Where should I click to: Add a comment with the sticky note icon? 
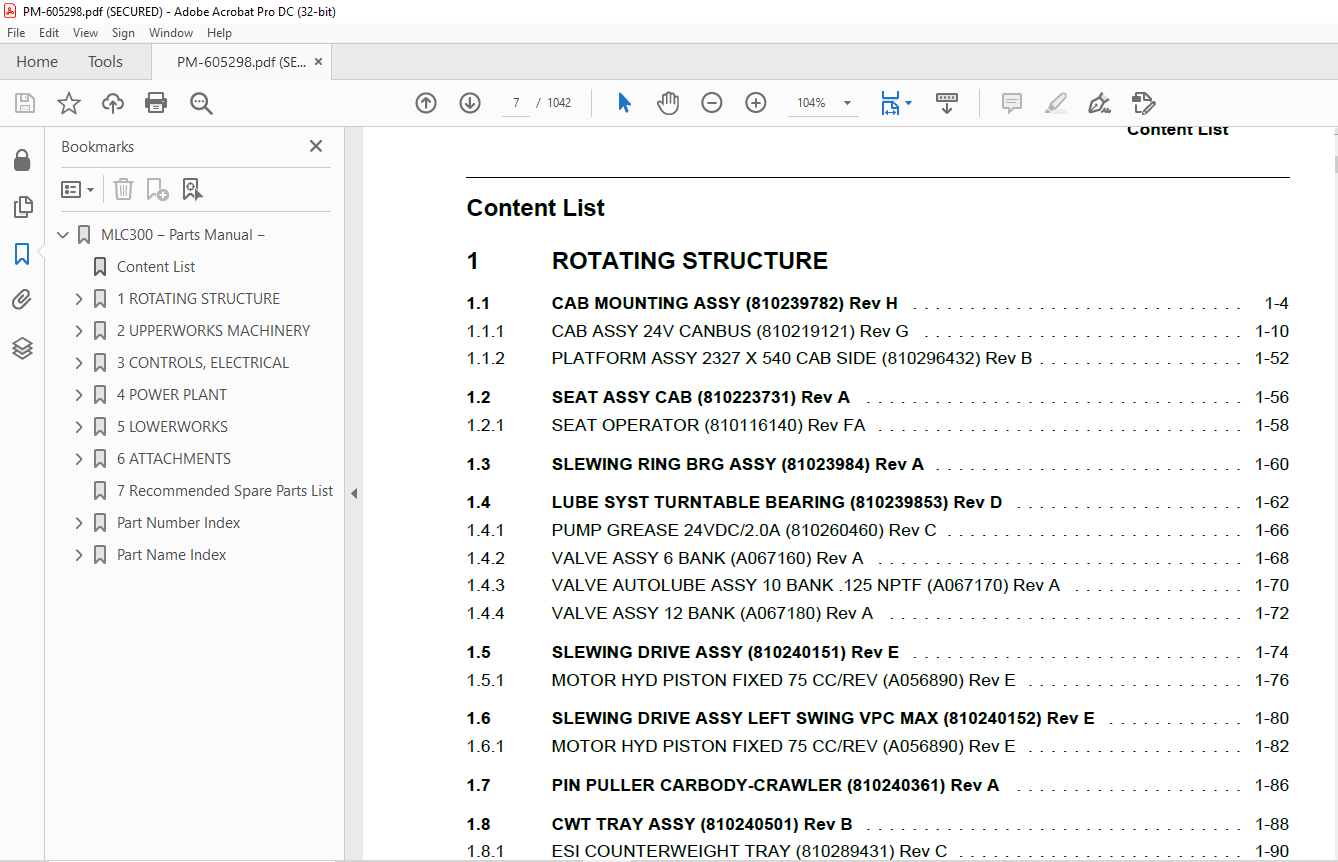(x=1012, y=103)
